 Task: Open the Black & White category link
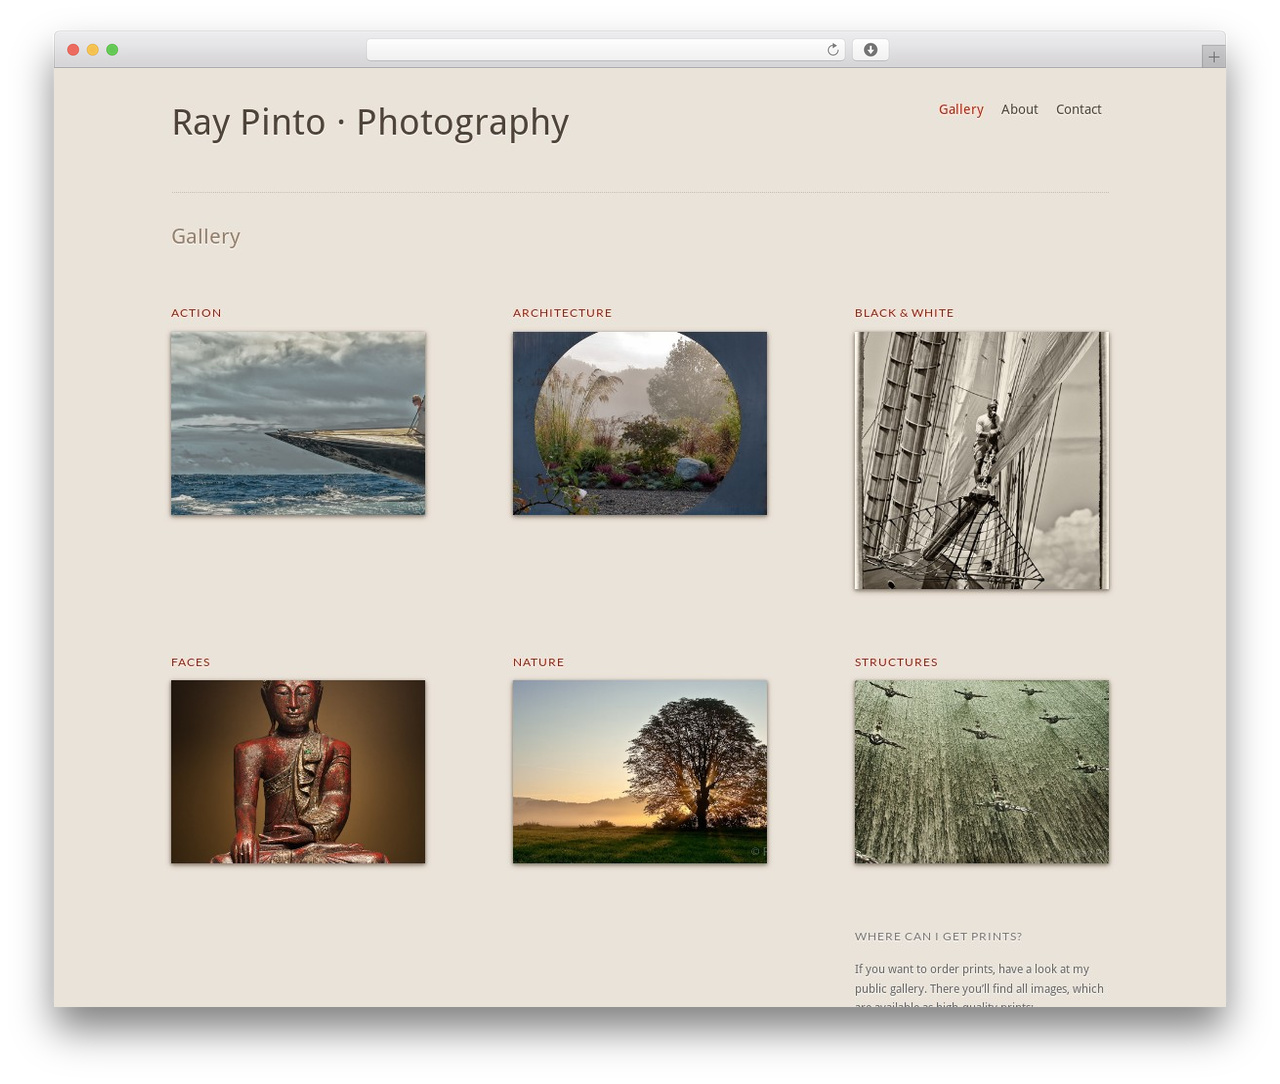[x=904, y=313]
